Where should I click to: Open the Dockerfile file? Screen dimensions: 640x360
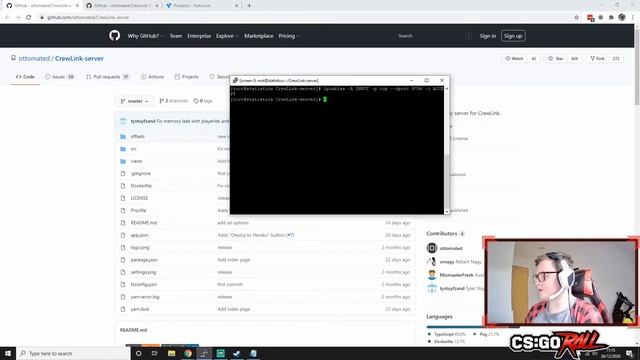pyautogui.click(x=141, y=186)
